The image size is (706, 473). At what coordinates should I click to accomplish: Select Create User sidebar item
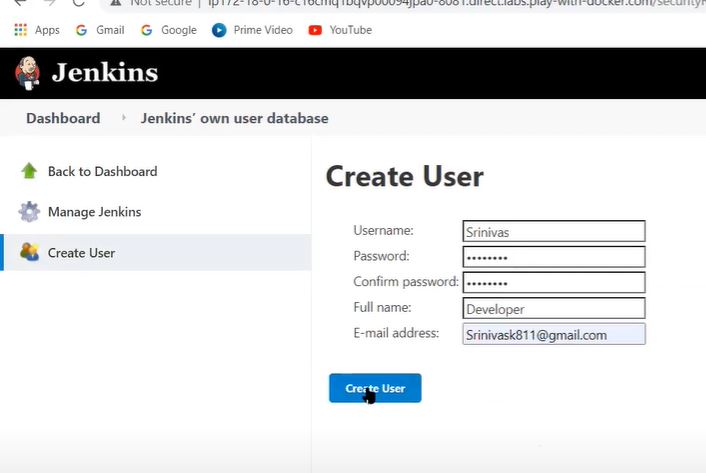click(156, 252)
